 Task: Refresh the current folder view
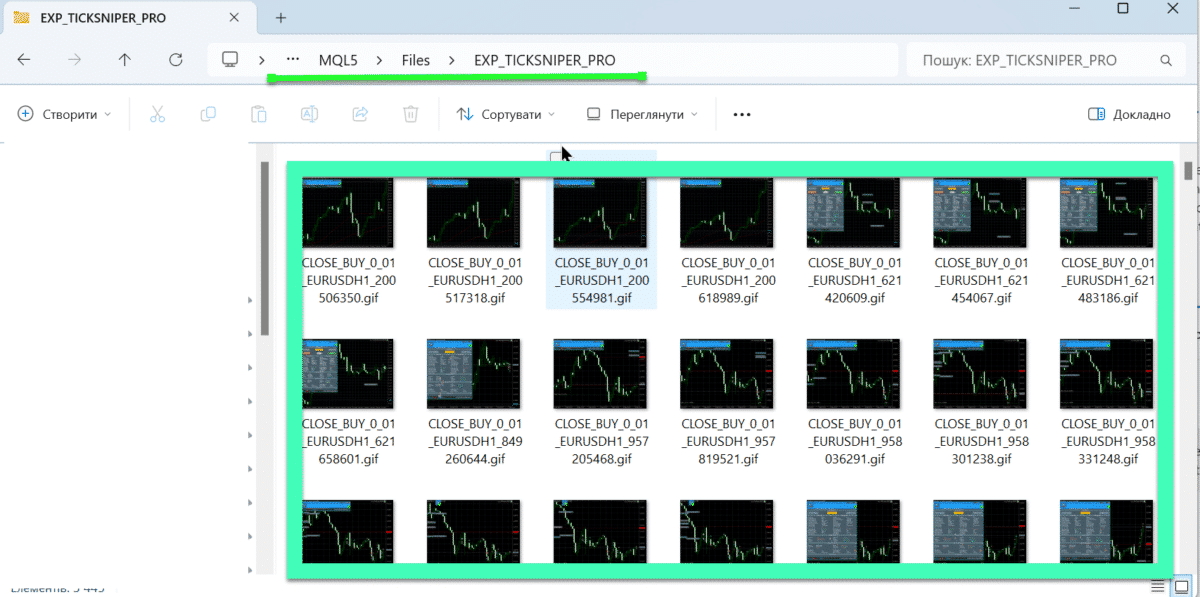176,60
